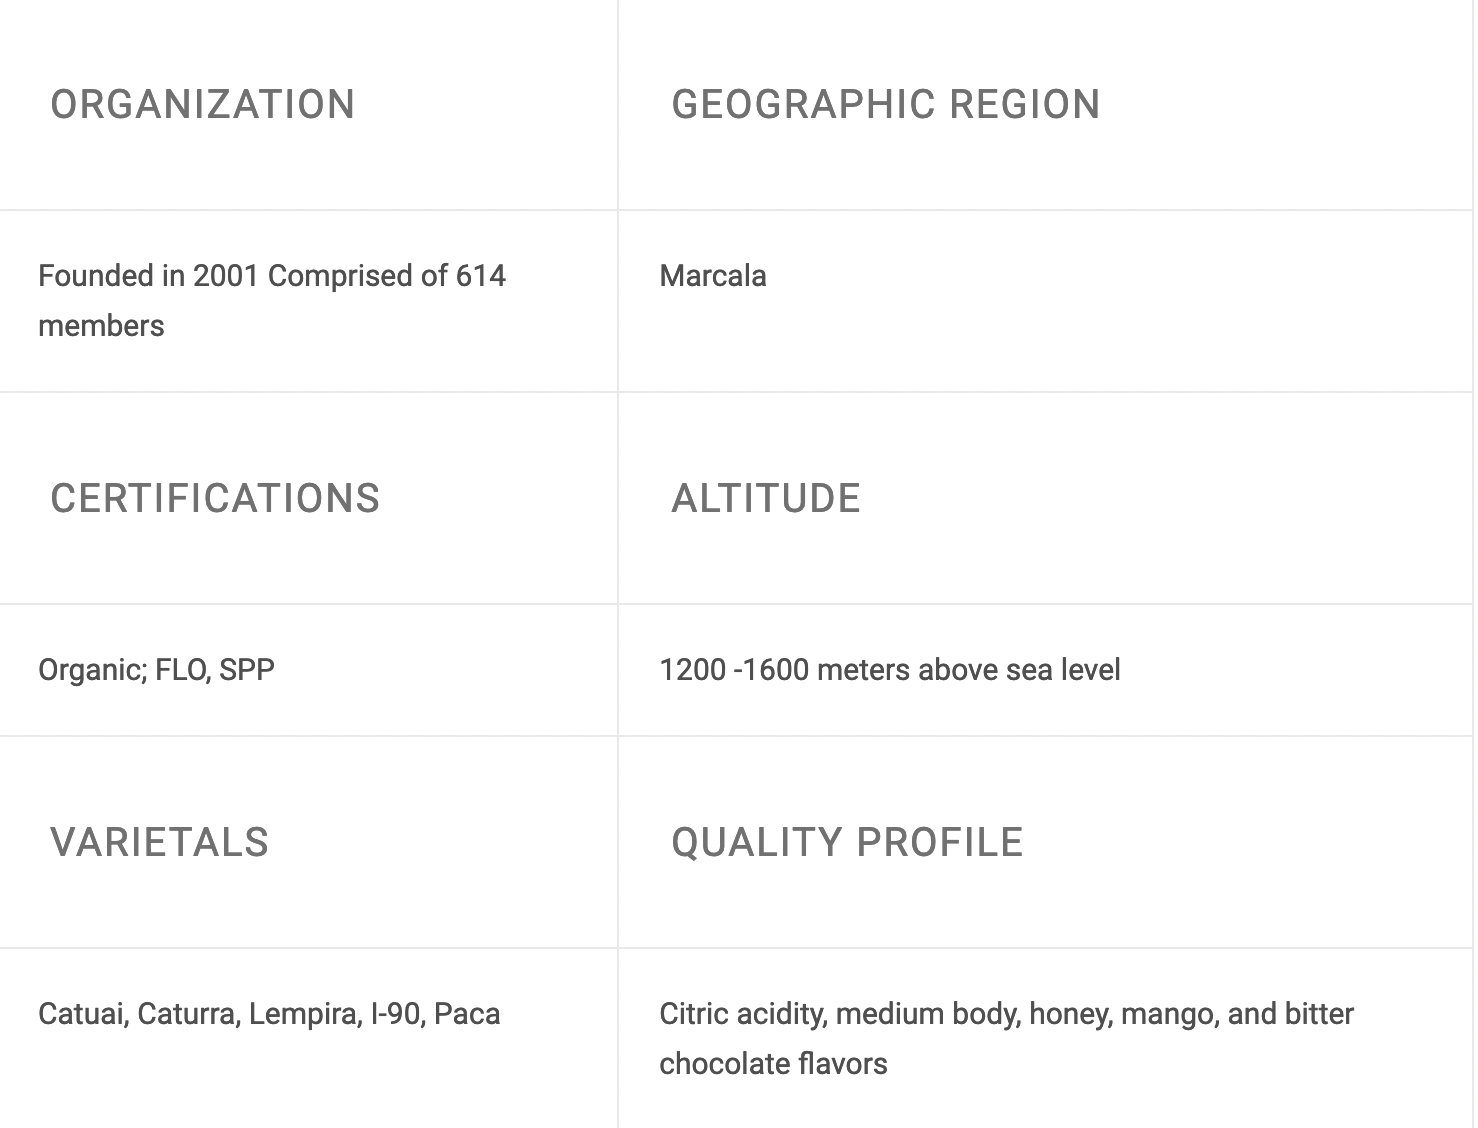Viewport: 1478px width, 1128px height.
Task: Click the CERTIFICATIONS heading
Action: (x=215, y=499)
